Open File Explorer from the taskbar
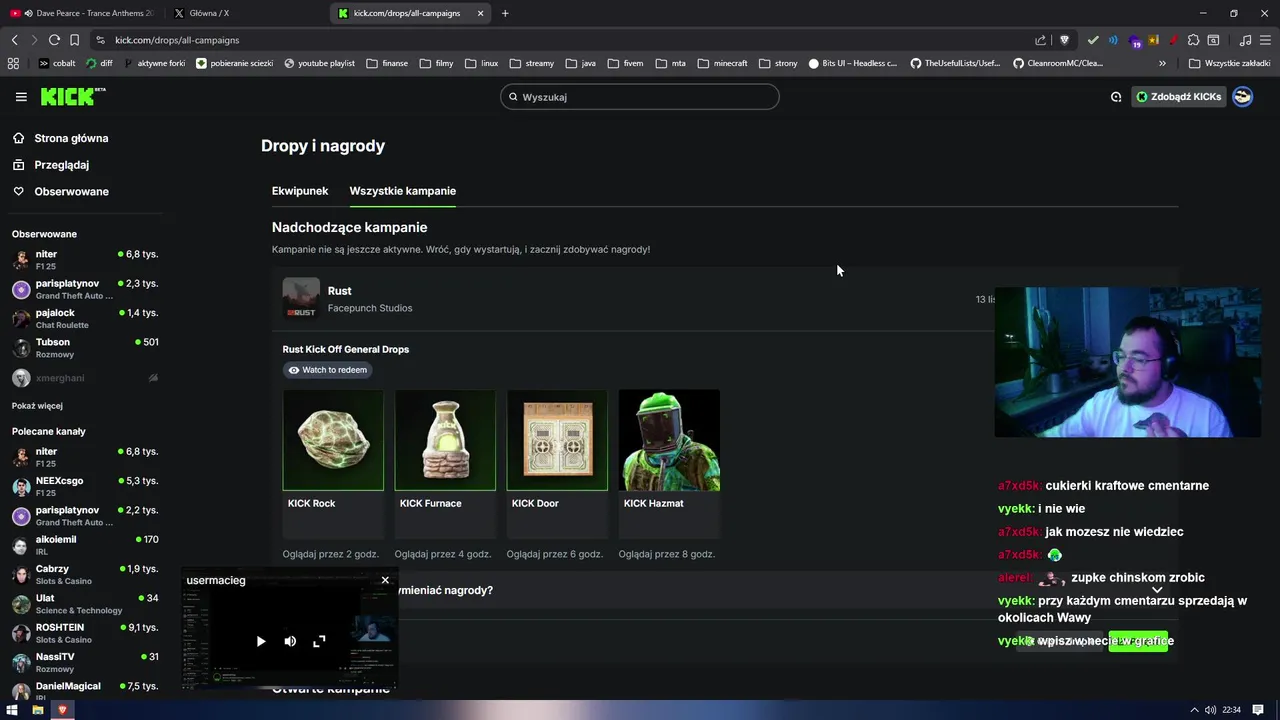This screenshot has width=1280, height=720. click(38, 710)
